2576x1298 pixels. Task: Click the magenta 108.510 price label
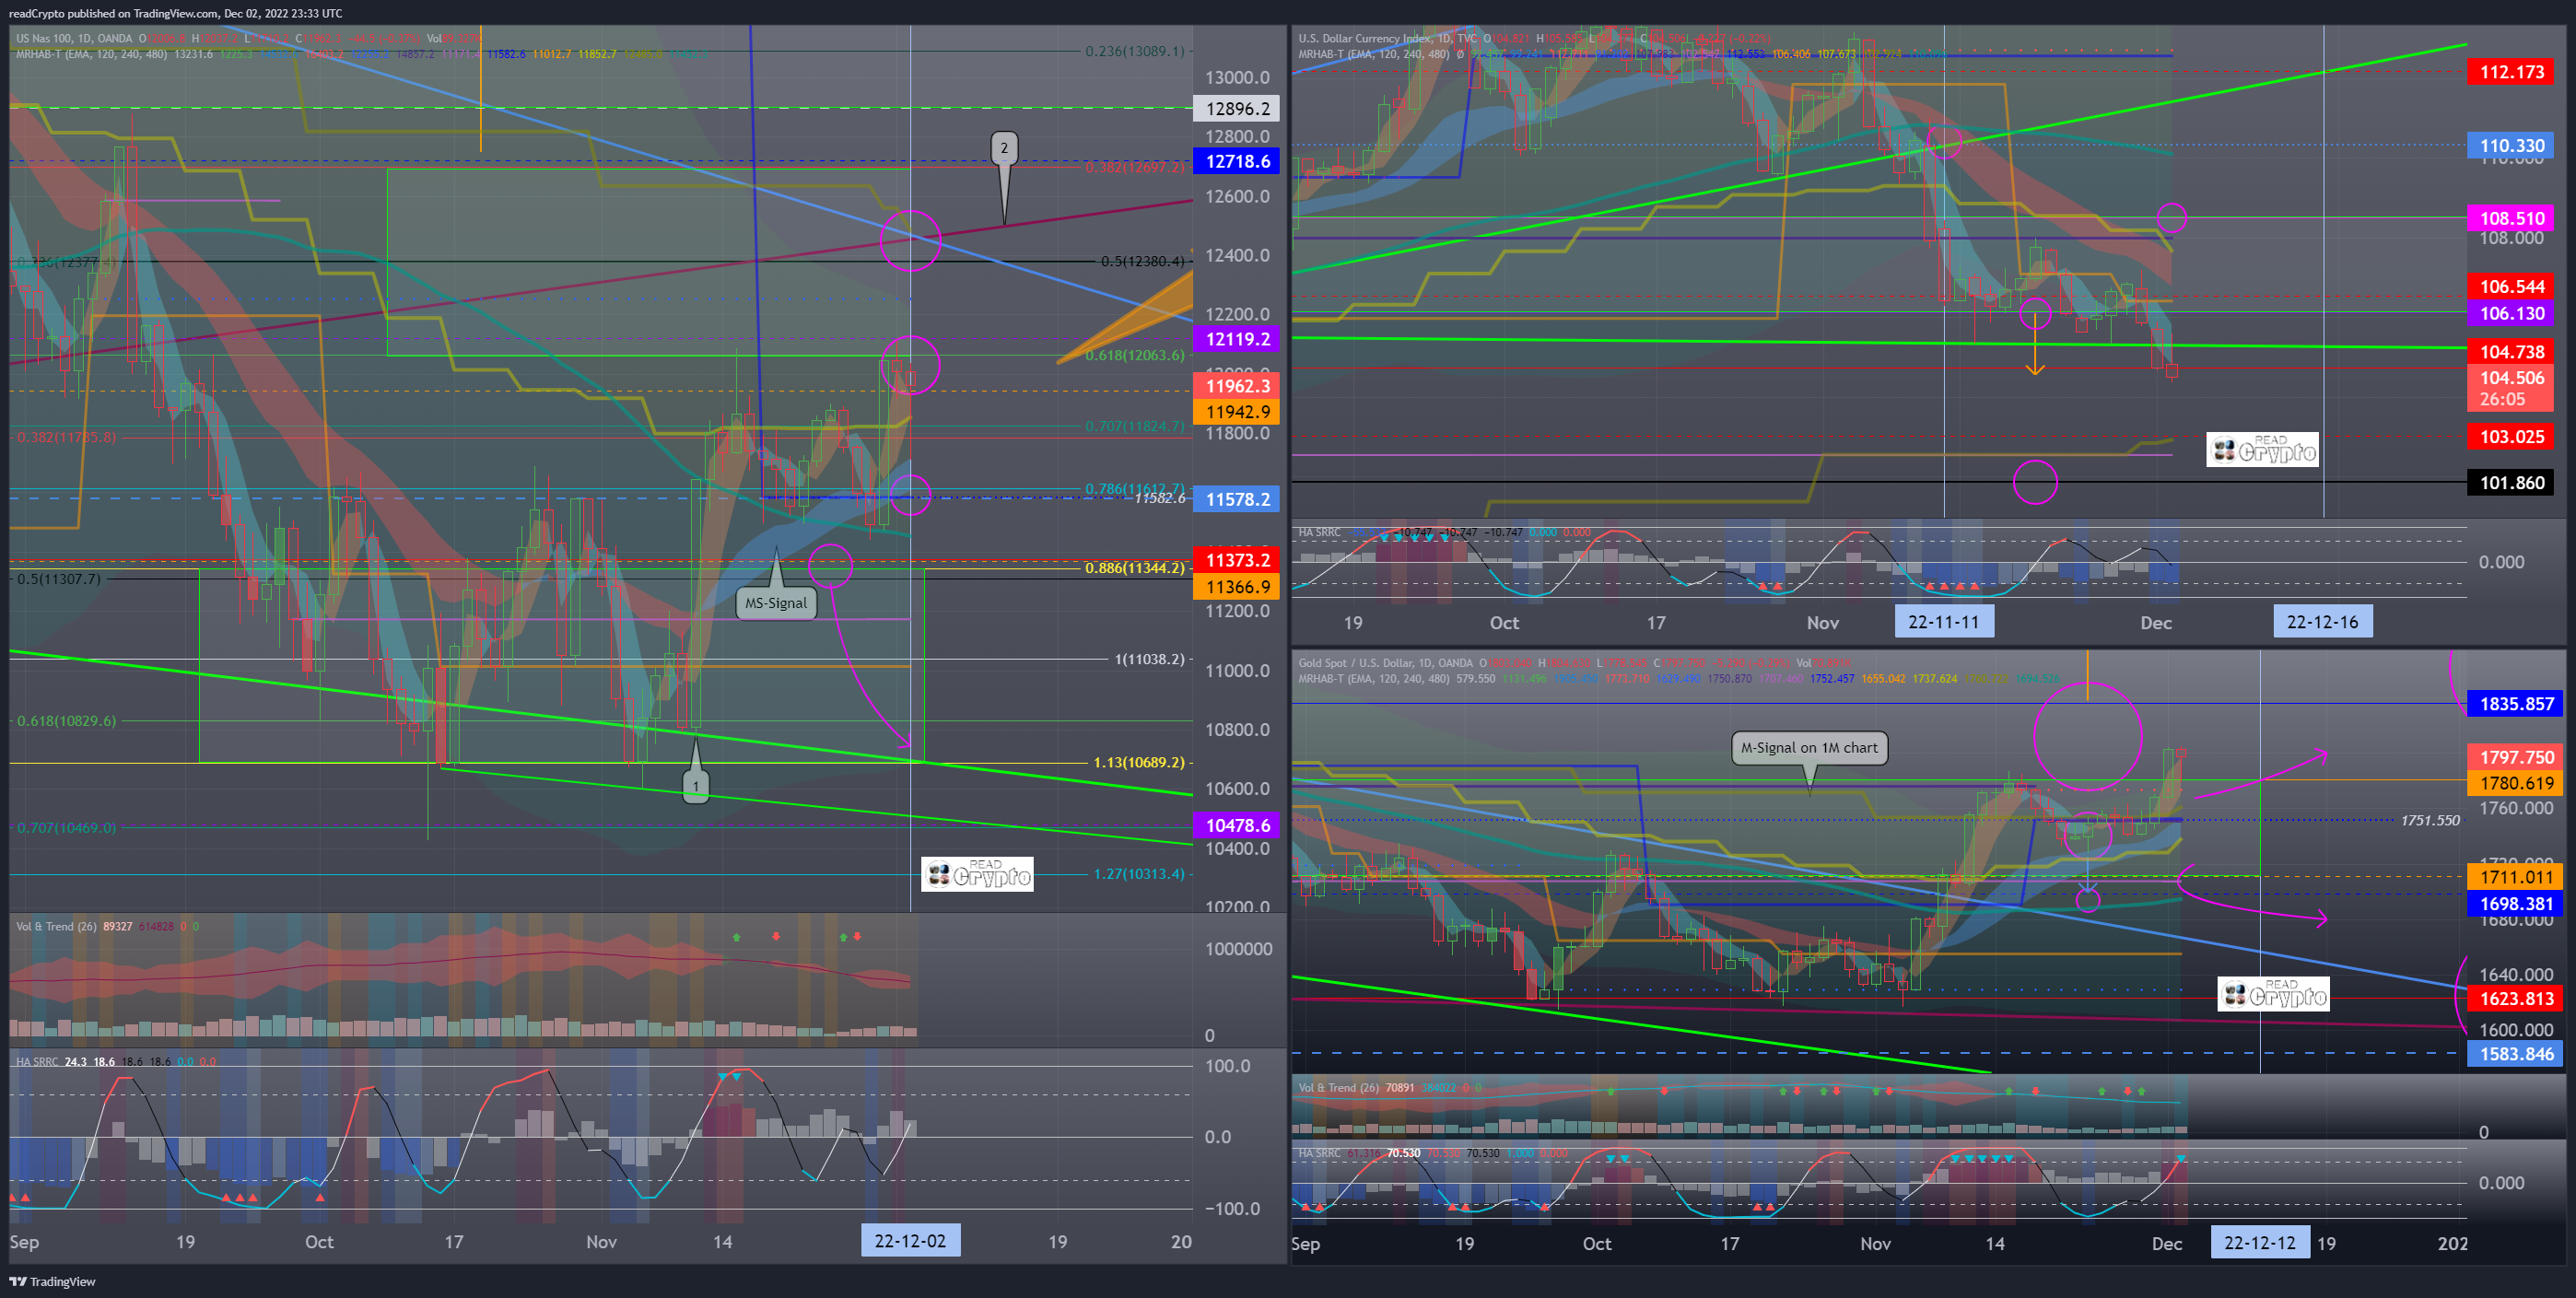[2510, 218]
